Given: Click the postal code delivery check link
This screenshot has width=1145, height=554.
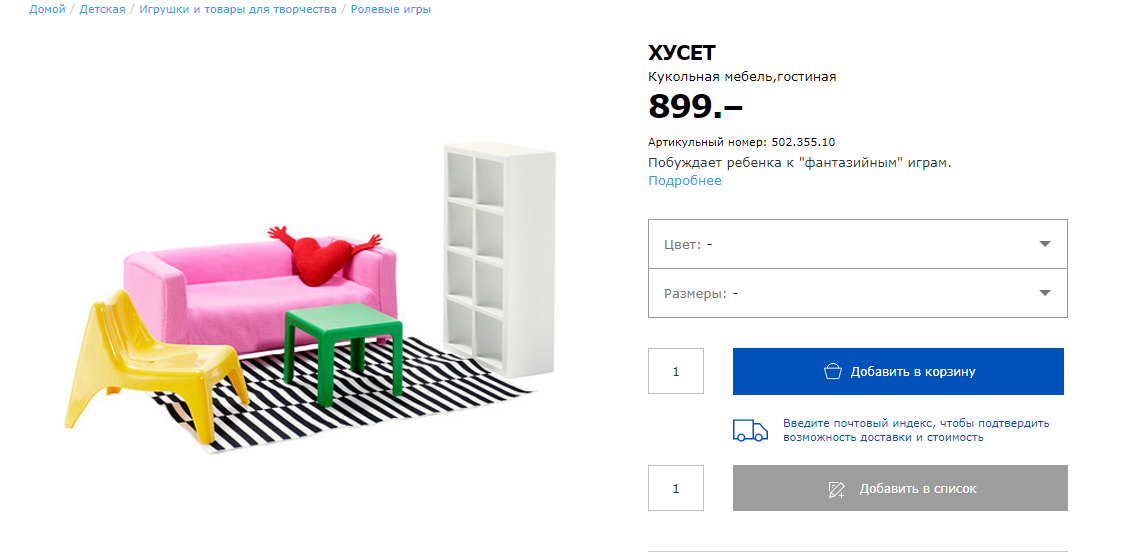Looking at the screenshot, I should pos(916,430).
